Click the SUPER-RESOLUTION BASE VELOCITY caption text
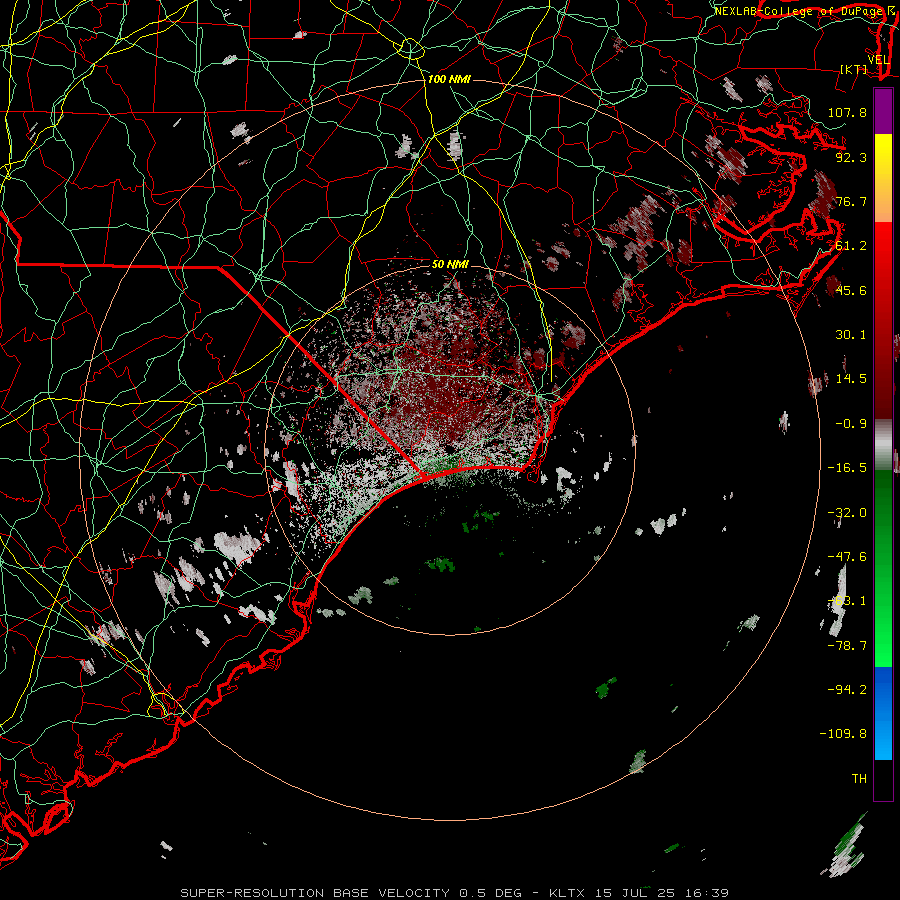Viewport: 900px width, 900px height. click(x=315, y=893)
